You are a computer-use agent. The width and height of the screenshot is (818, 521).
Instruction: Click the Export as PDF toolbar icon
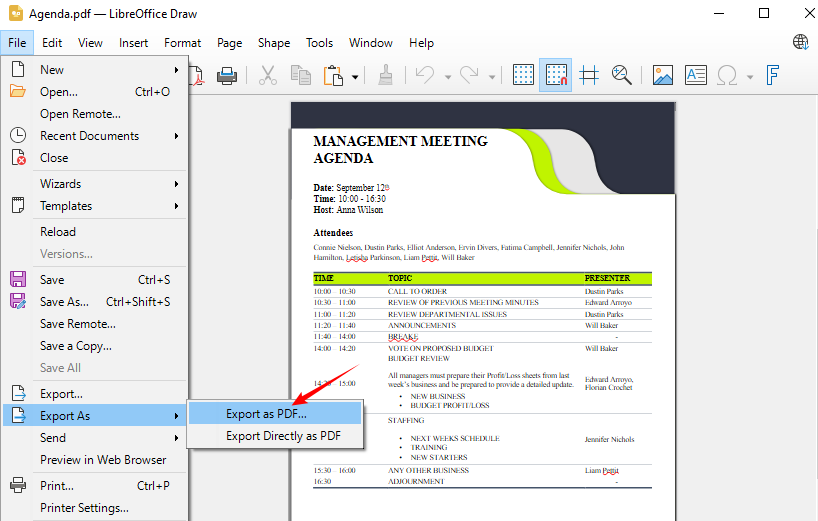pos(198,76)
